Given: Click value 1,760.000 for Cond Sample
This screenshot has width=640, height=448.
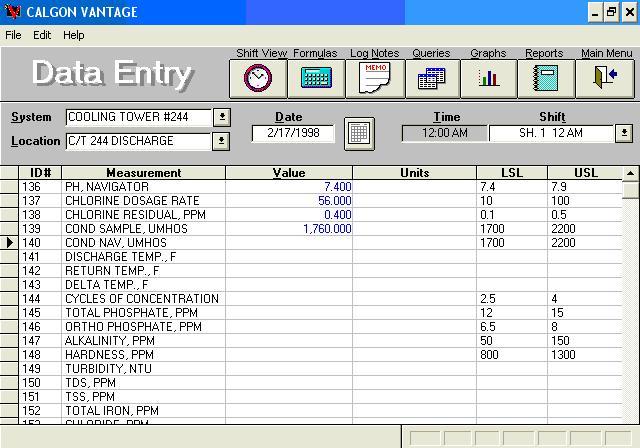Looking at the screenshot, I should click(x=289, y=229).
